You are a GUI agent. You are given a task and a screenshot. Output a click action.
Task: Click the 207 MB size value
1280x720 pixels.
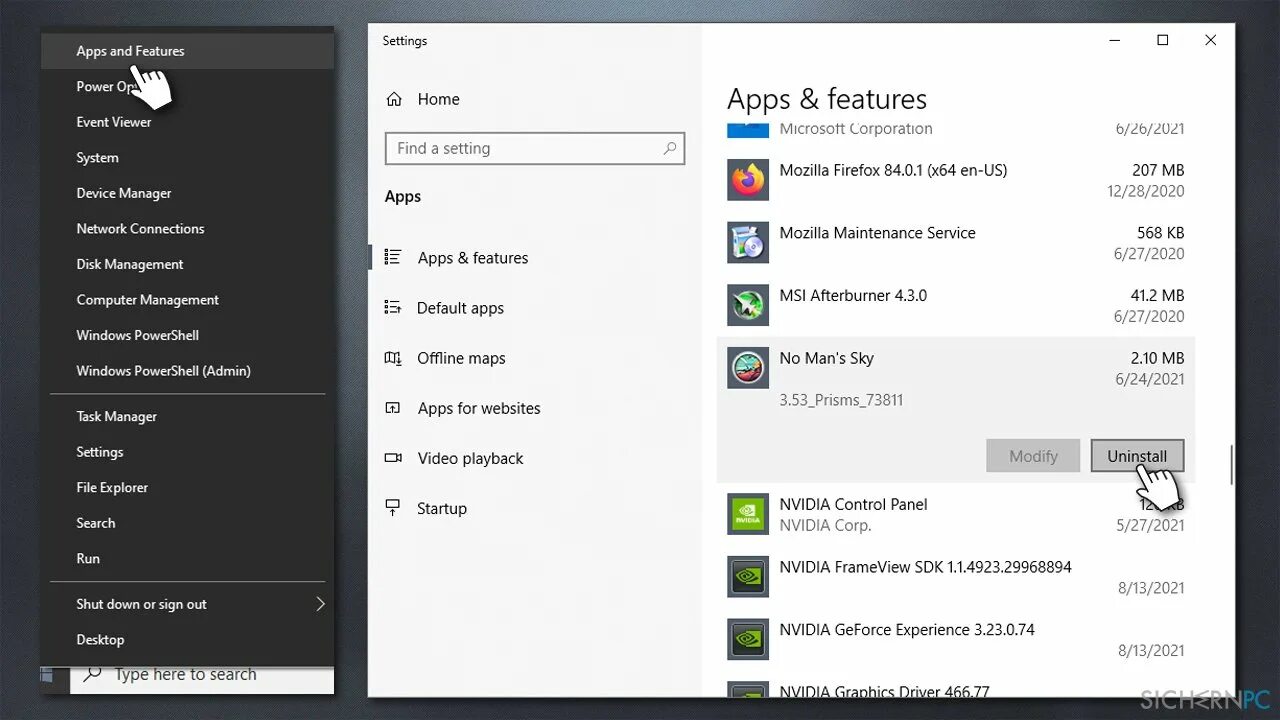1158,170
